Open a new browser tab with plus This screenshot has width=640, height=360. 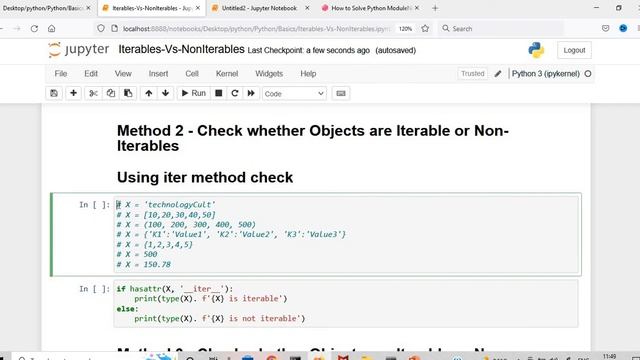click(435, 8)
